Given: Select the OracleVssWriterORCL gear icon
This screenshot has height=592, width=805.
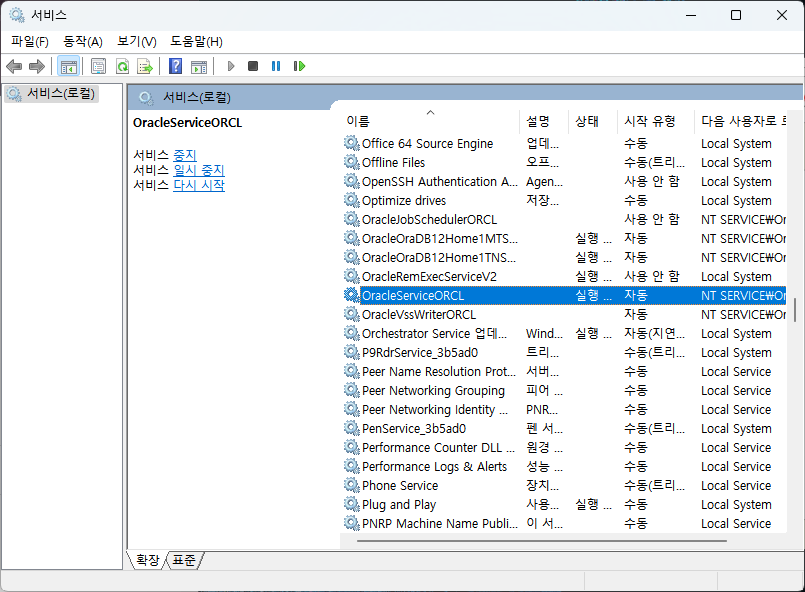Looking at the screenshot, I should click(352, 314).
